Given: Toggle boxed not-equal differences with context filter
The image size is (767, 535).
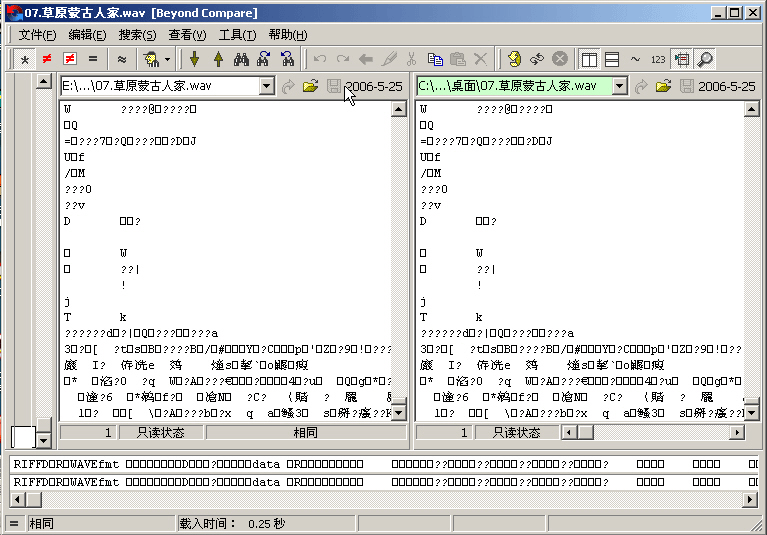Looking at the screenshot, I should [x=70, y=59].
